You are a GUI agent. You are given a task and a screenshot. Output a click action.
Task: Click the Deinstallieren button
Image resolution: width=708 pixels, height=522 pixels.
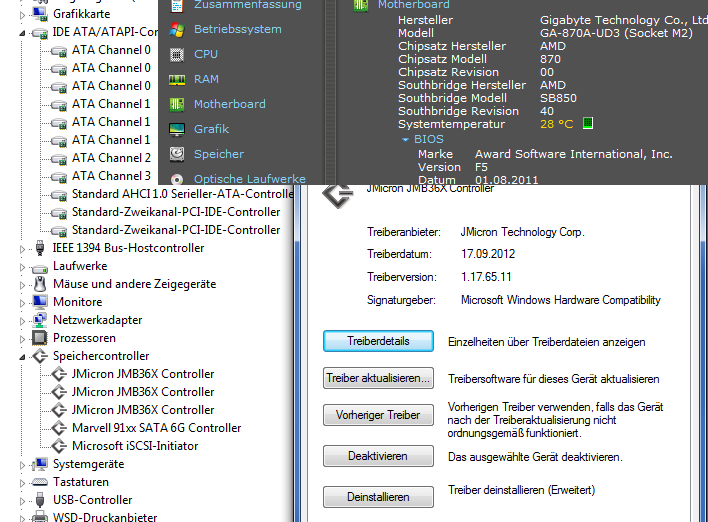[x=378, y=497]
